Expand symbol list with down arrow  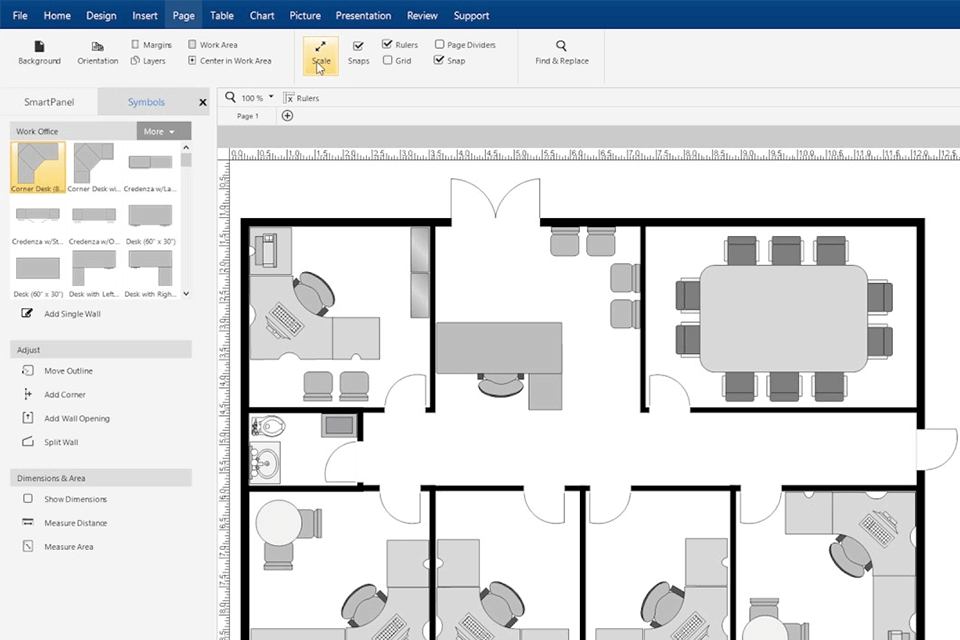pos(186,294)
